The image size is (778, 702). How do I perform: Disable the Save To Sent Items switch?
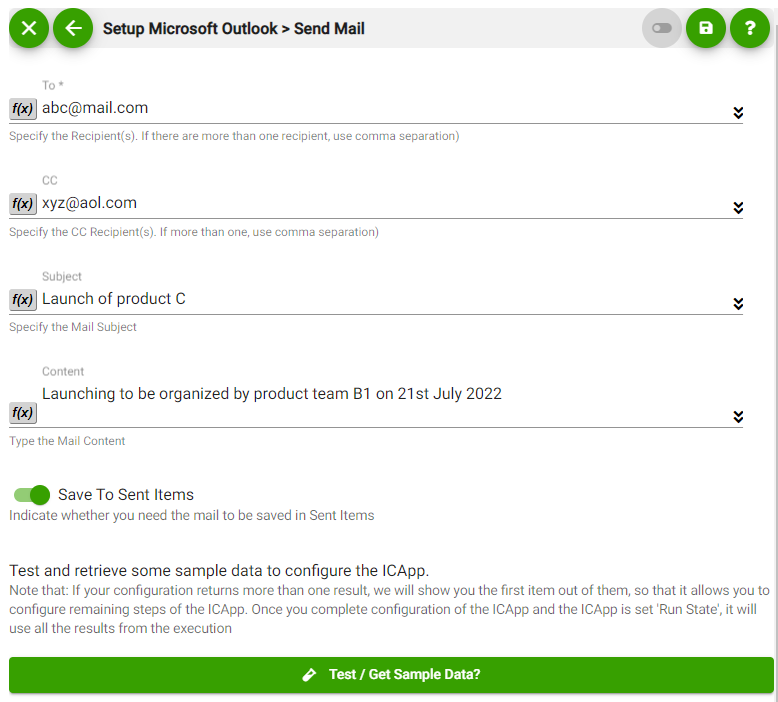coord(32,495)
